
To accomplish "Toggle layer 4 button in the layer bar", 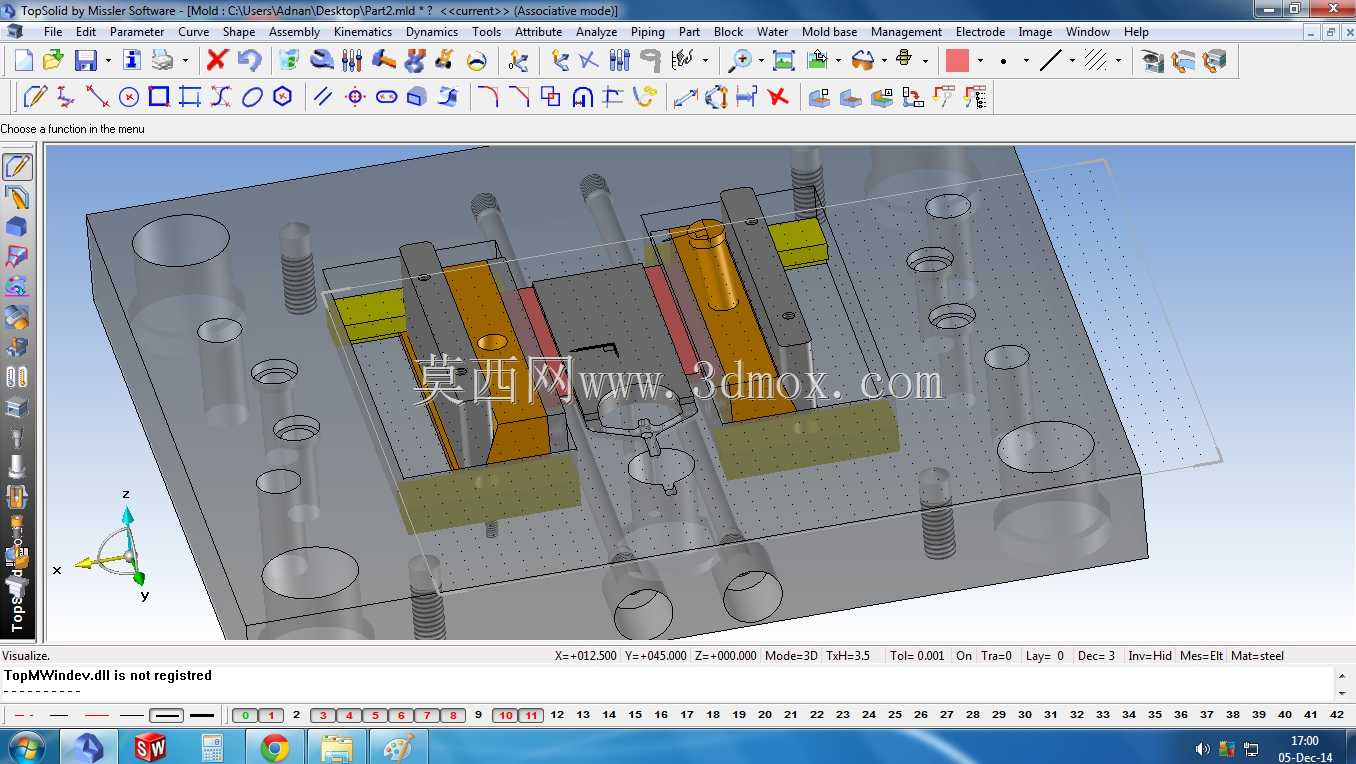I will point(349,715).
